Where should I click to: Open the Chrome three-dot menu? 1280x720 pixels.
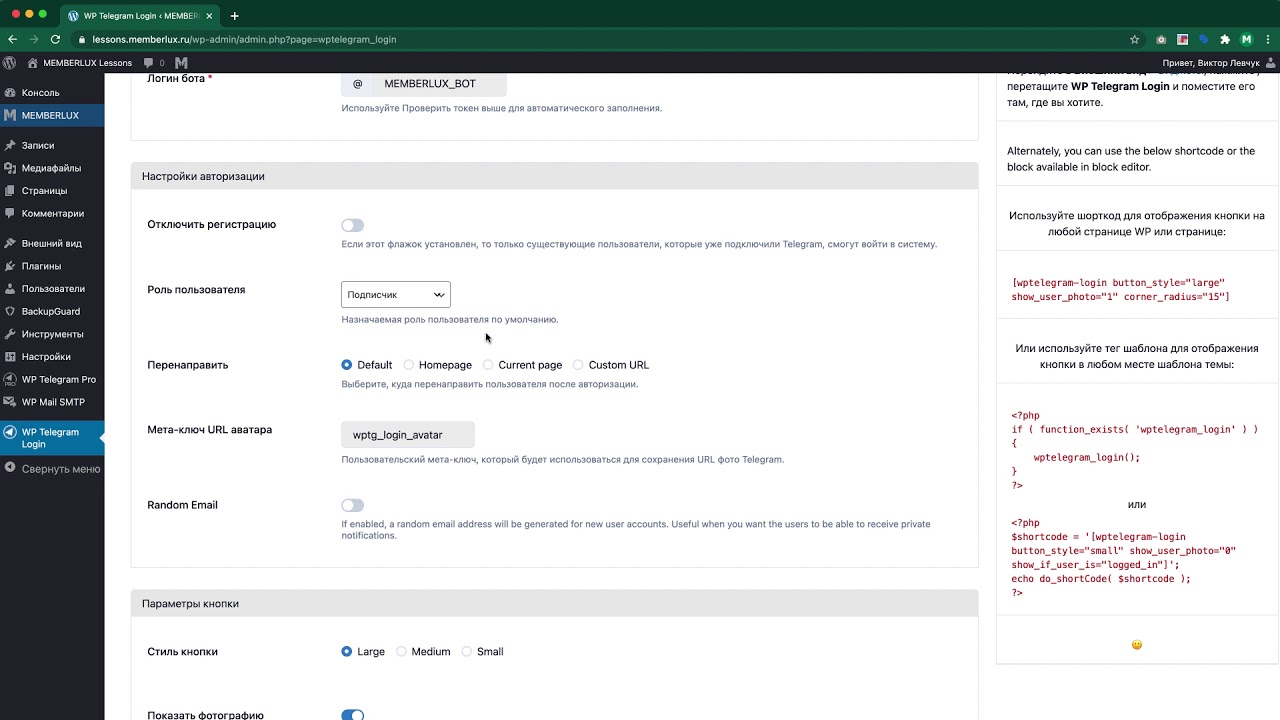click(1267, 39)
